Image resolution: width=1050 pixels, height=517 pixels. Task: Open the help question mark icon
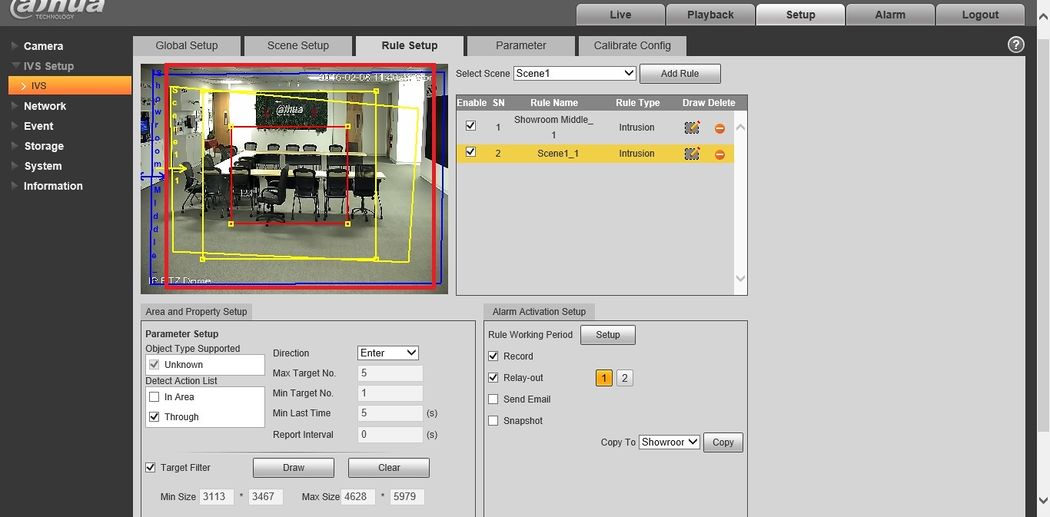click(x=1016, y=45)
